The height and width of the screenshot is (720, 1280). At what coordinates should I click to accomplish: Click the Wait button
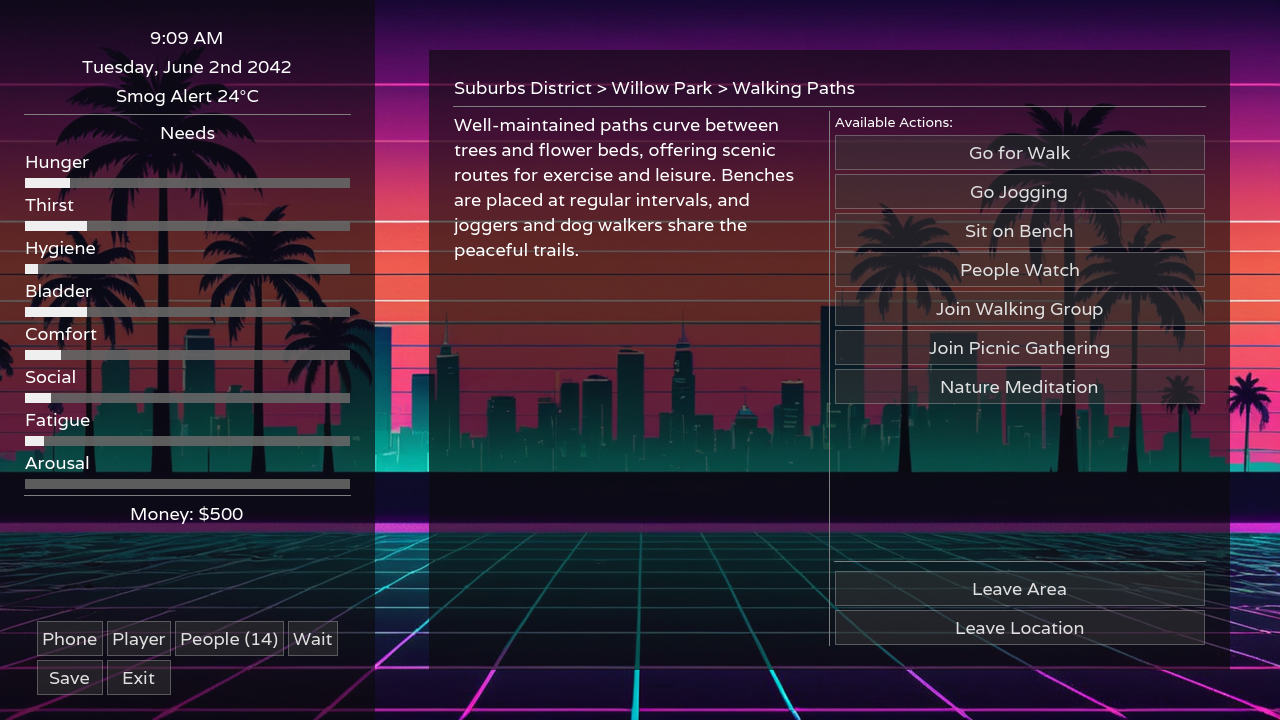coord(313,639)
